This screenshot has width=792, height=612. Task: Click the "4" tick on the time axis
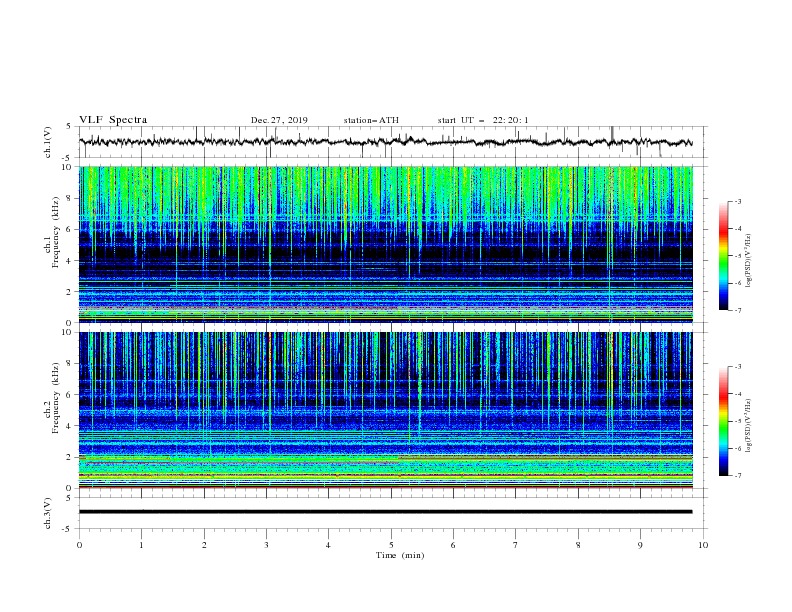(x=329, y=545)
